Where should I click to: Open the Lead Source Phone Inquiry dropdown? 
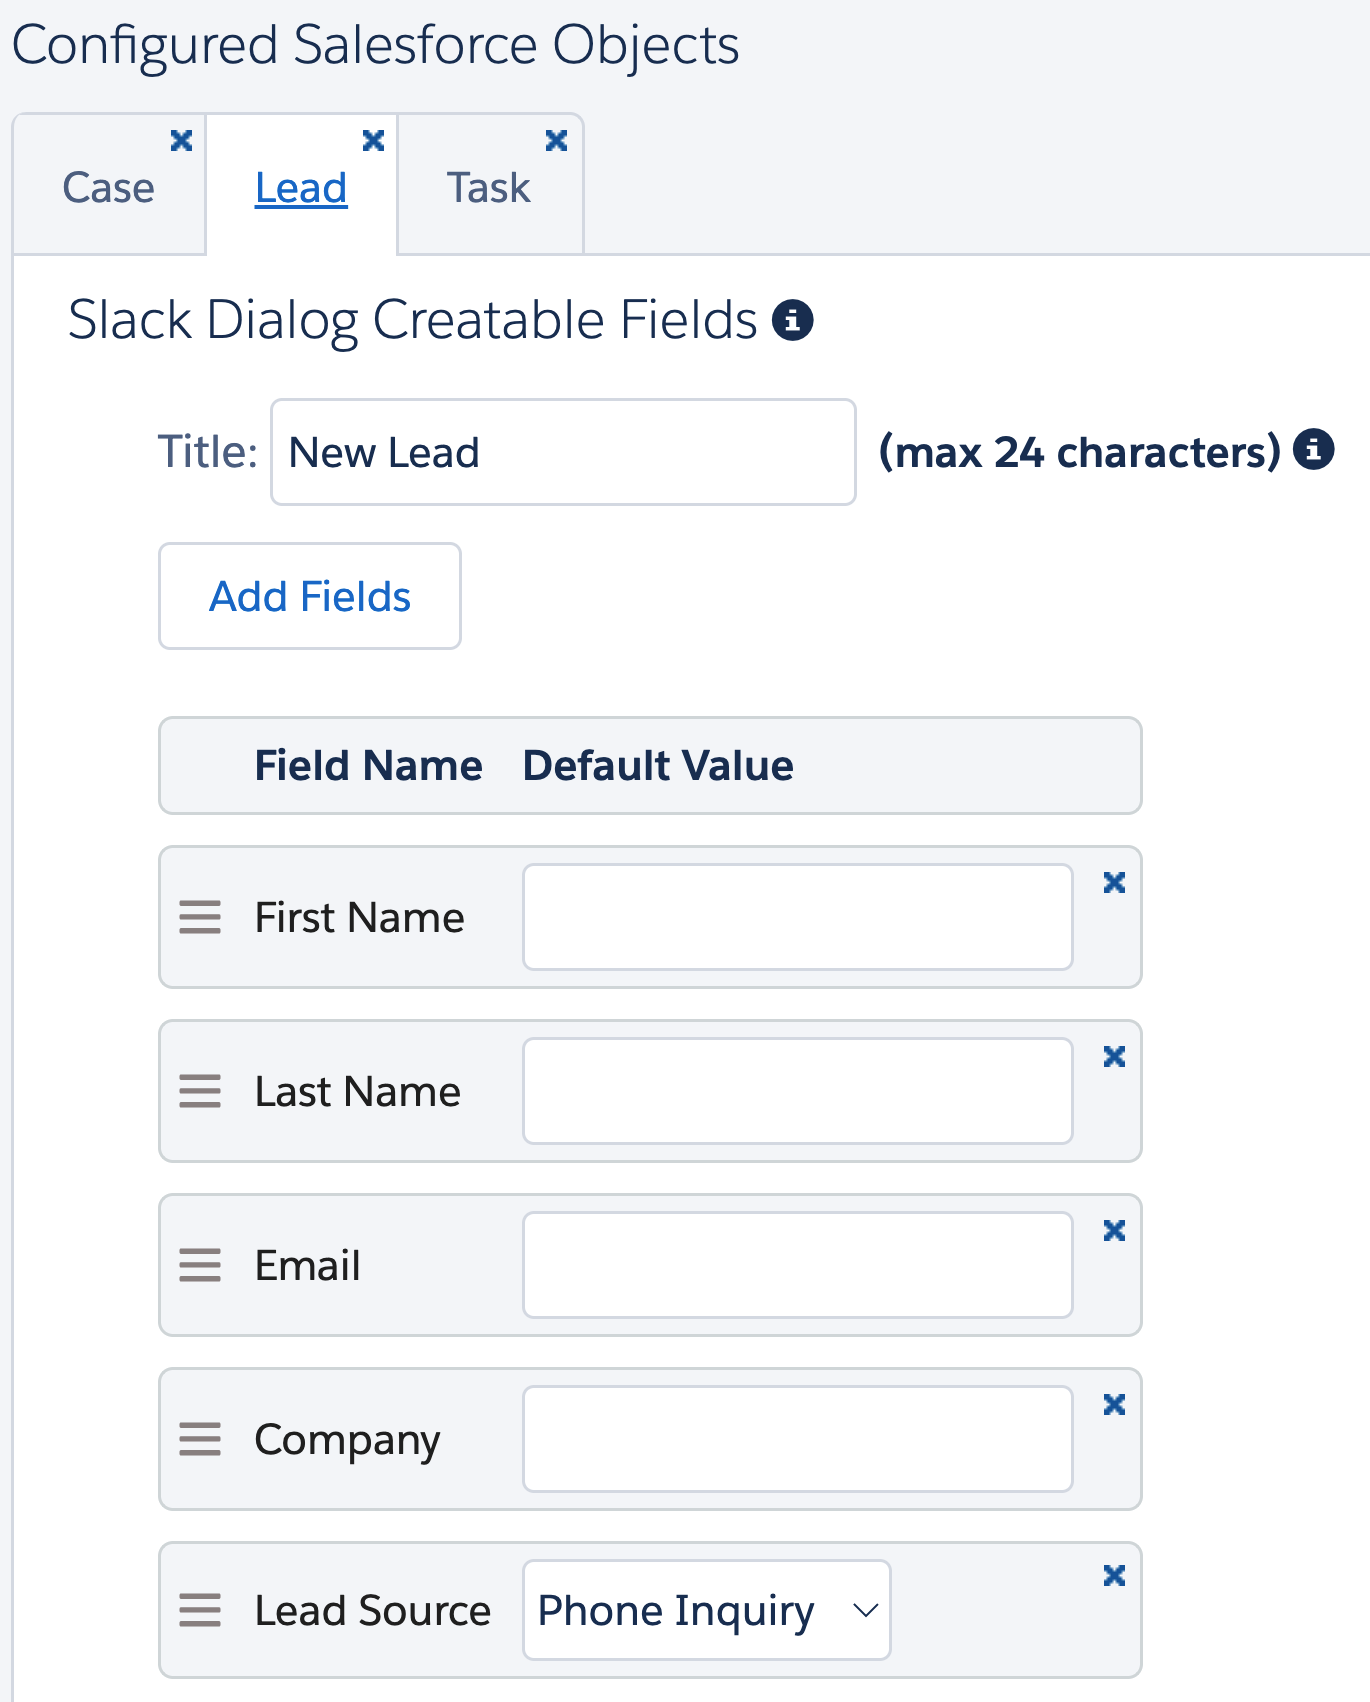pyautogui.click(x=706, y=1610)
